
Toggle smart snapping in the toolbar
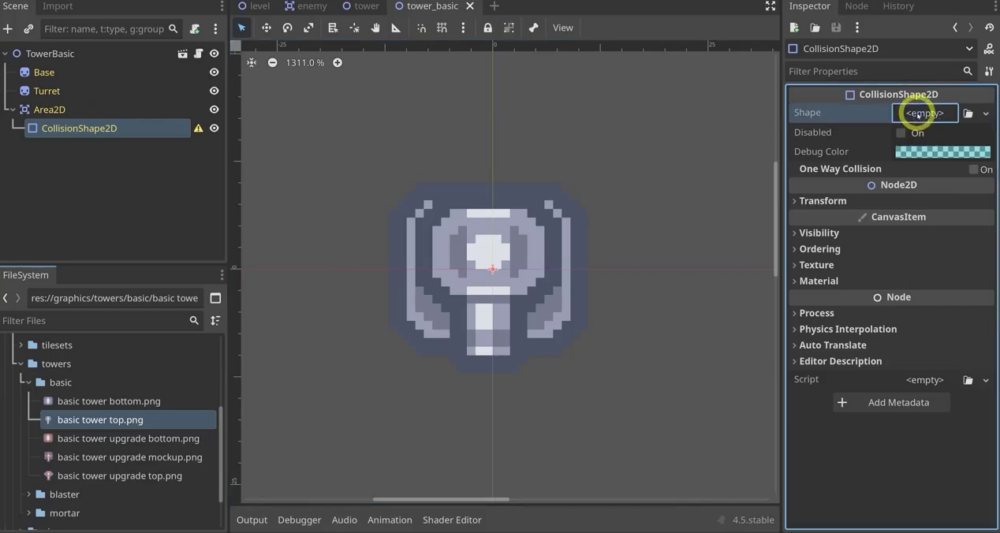tap(422, 28)
